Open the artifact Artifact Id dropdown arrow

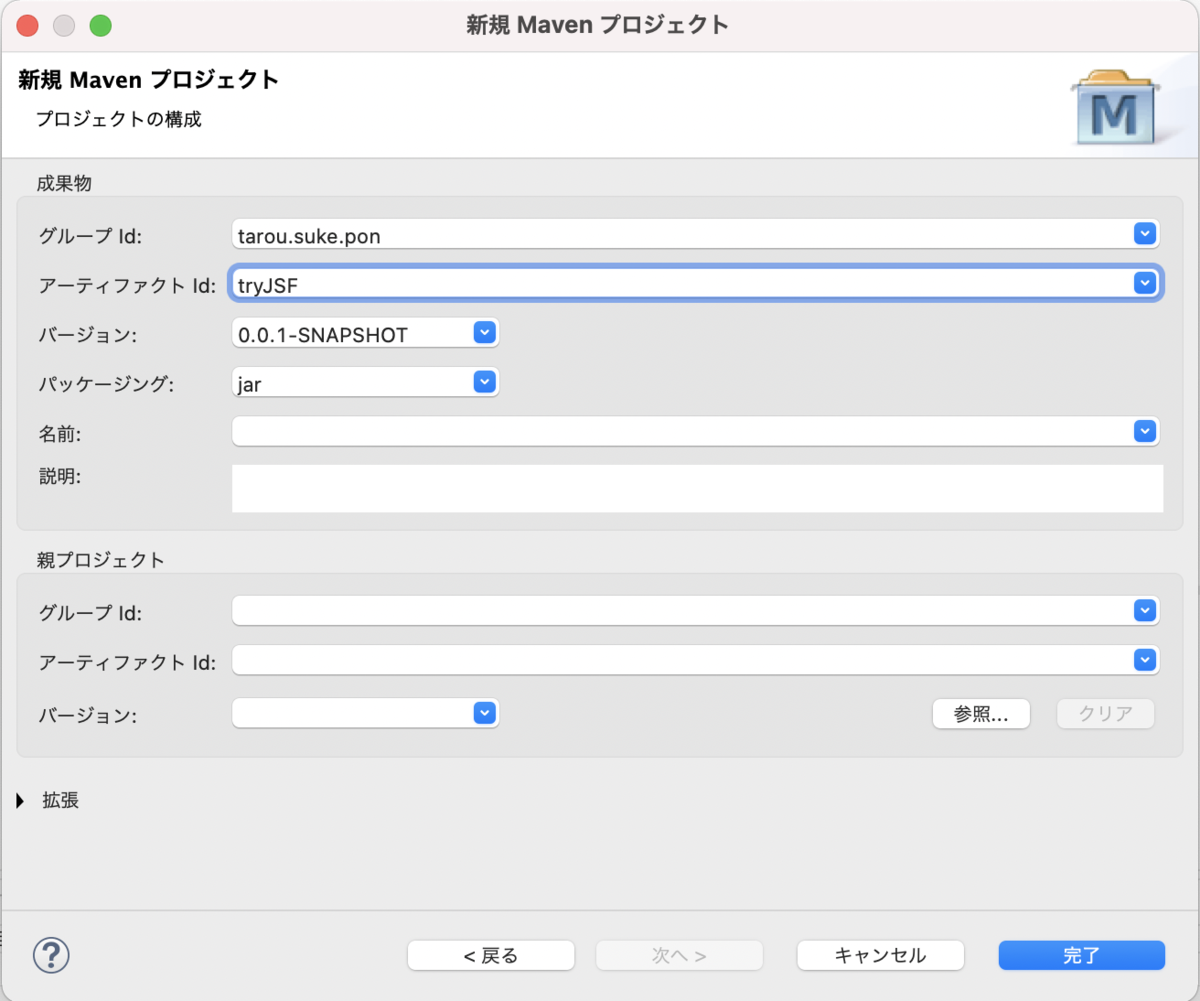[1145, 284]
